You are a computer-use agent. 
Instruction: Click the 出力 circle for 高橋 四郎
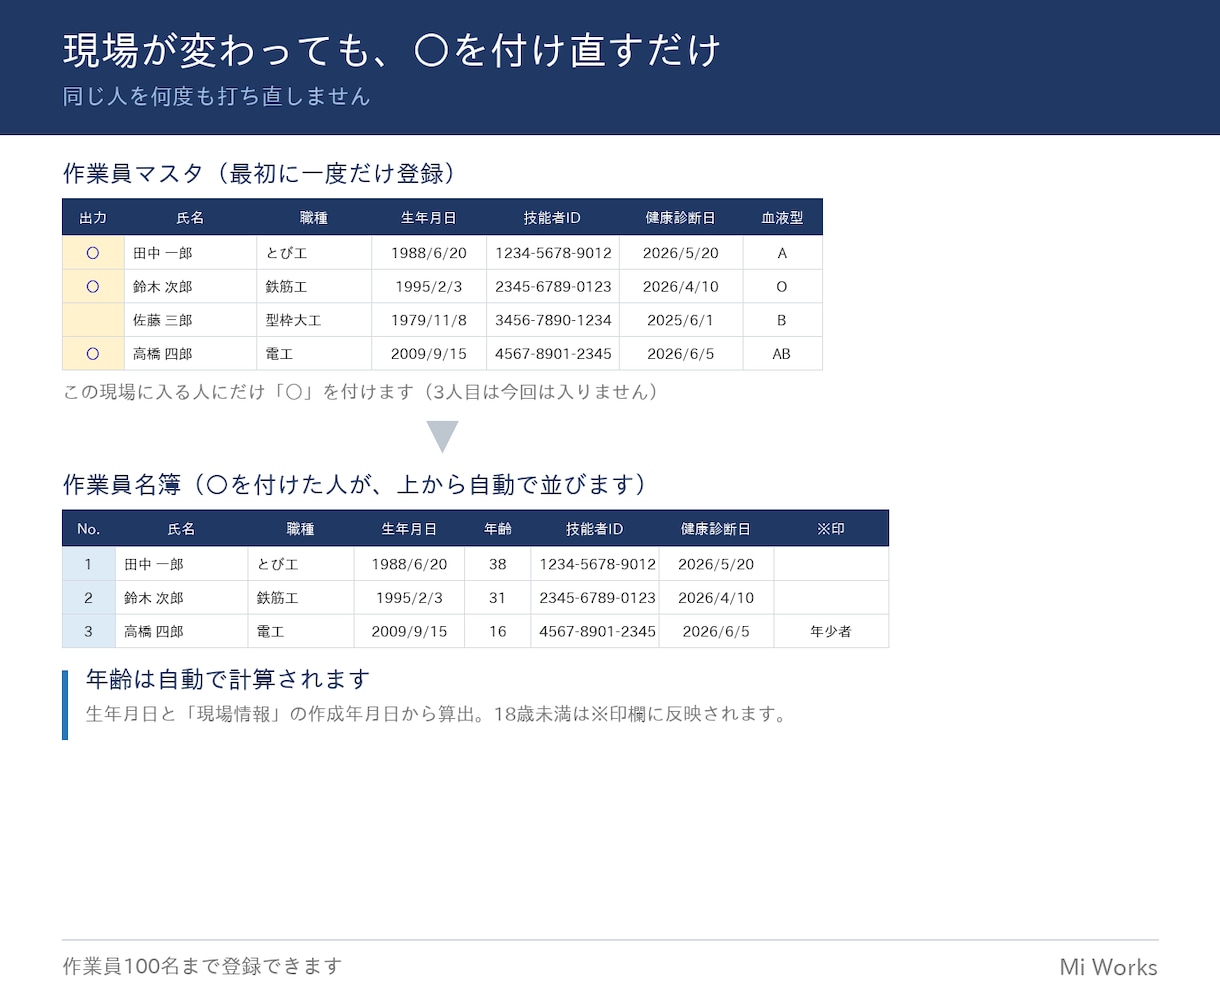pos(93,354)
